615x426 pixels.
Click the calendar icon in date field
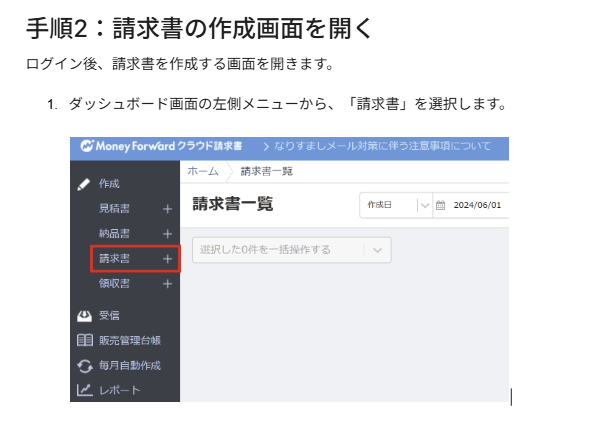pos(440,205)
